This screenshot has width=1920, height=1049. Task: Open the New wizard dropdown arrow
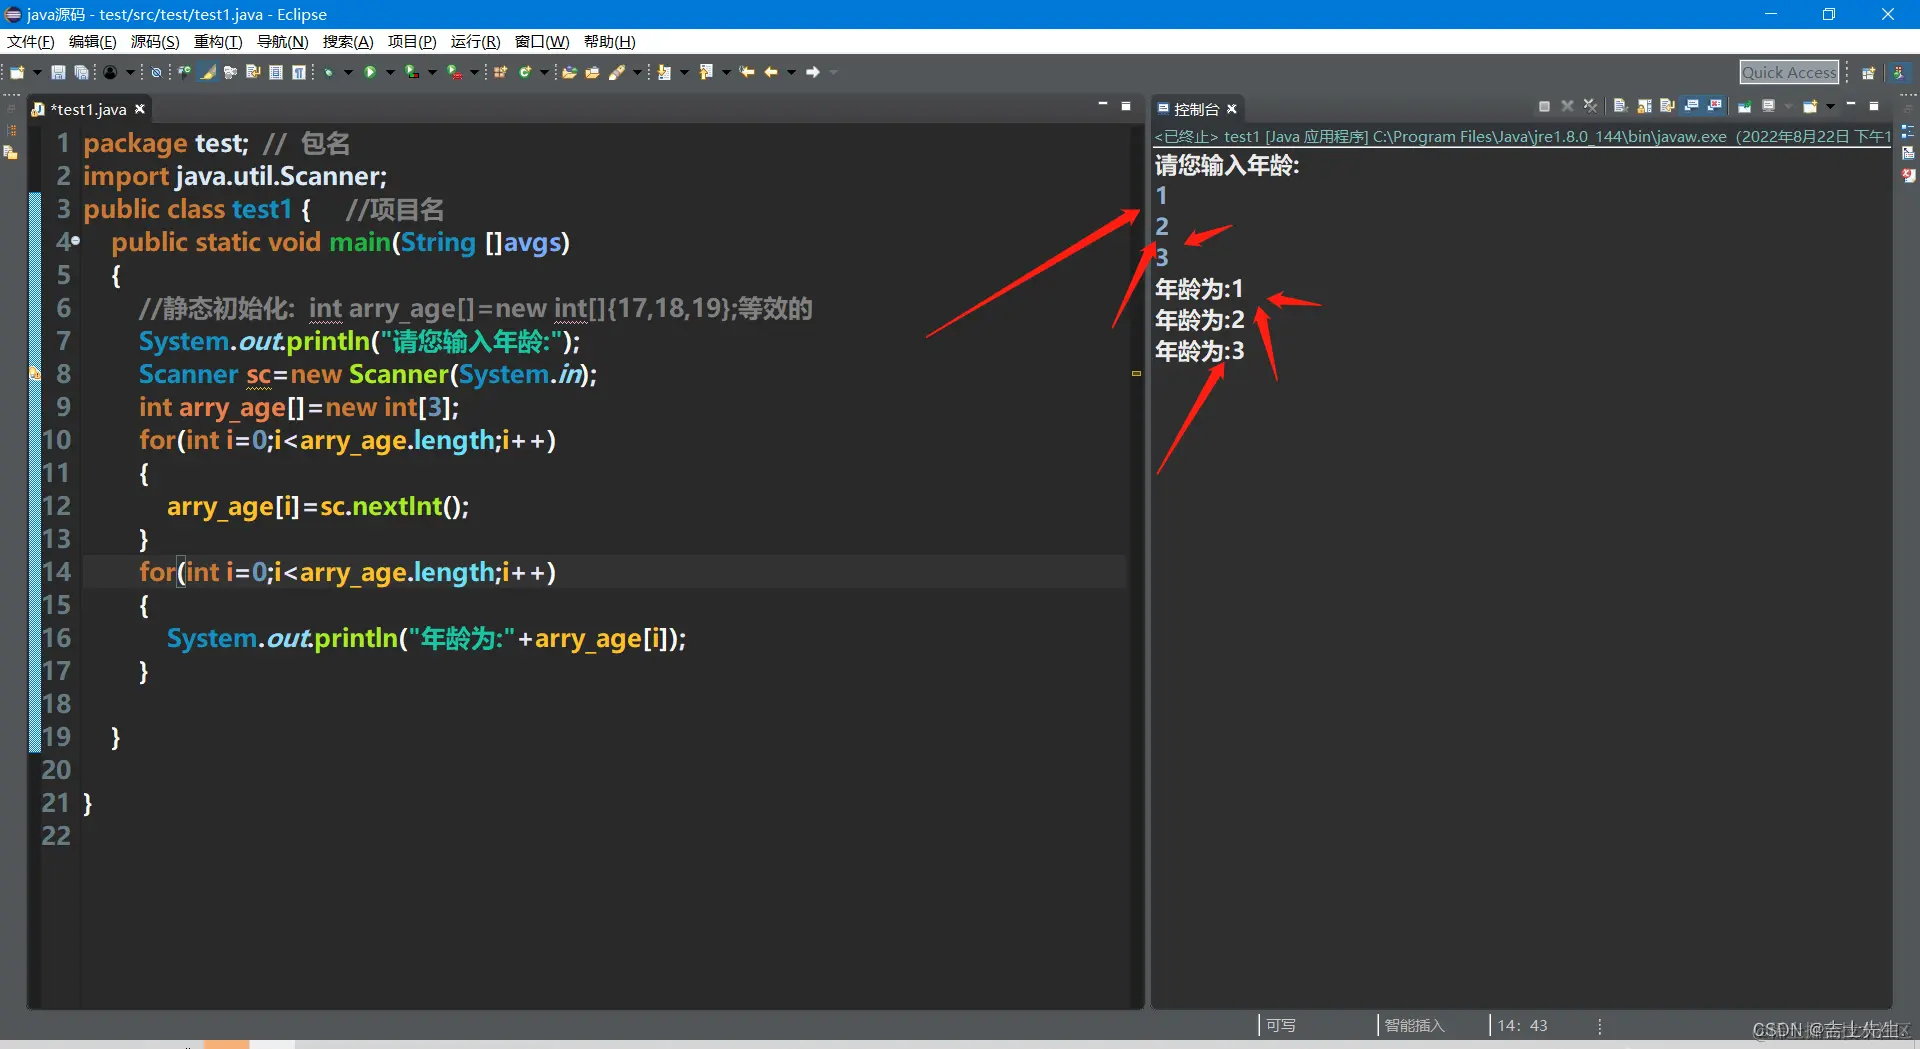click(37, 72)
